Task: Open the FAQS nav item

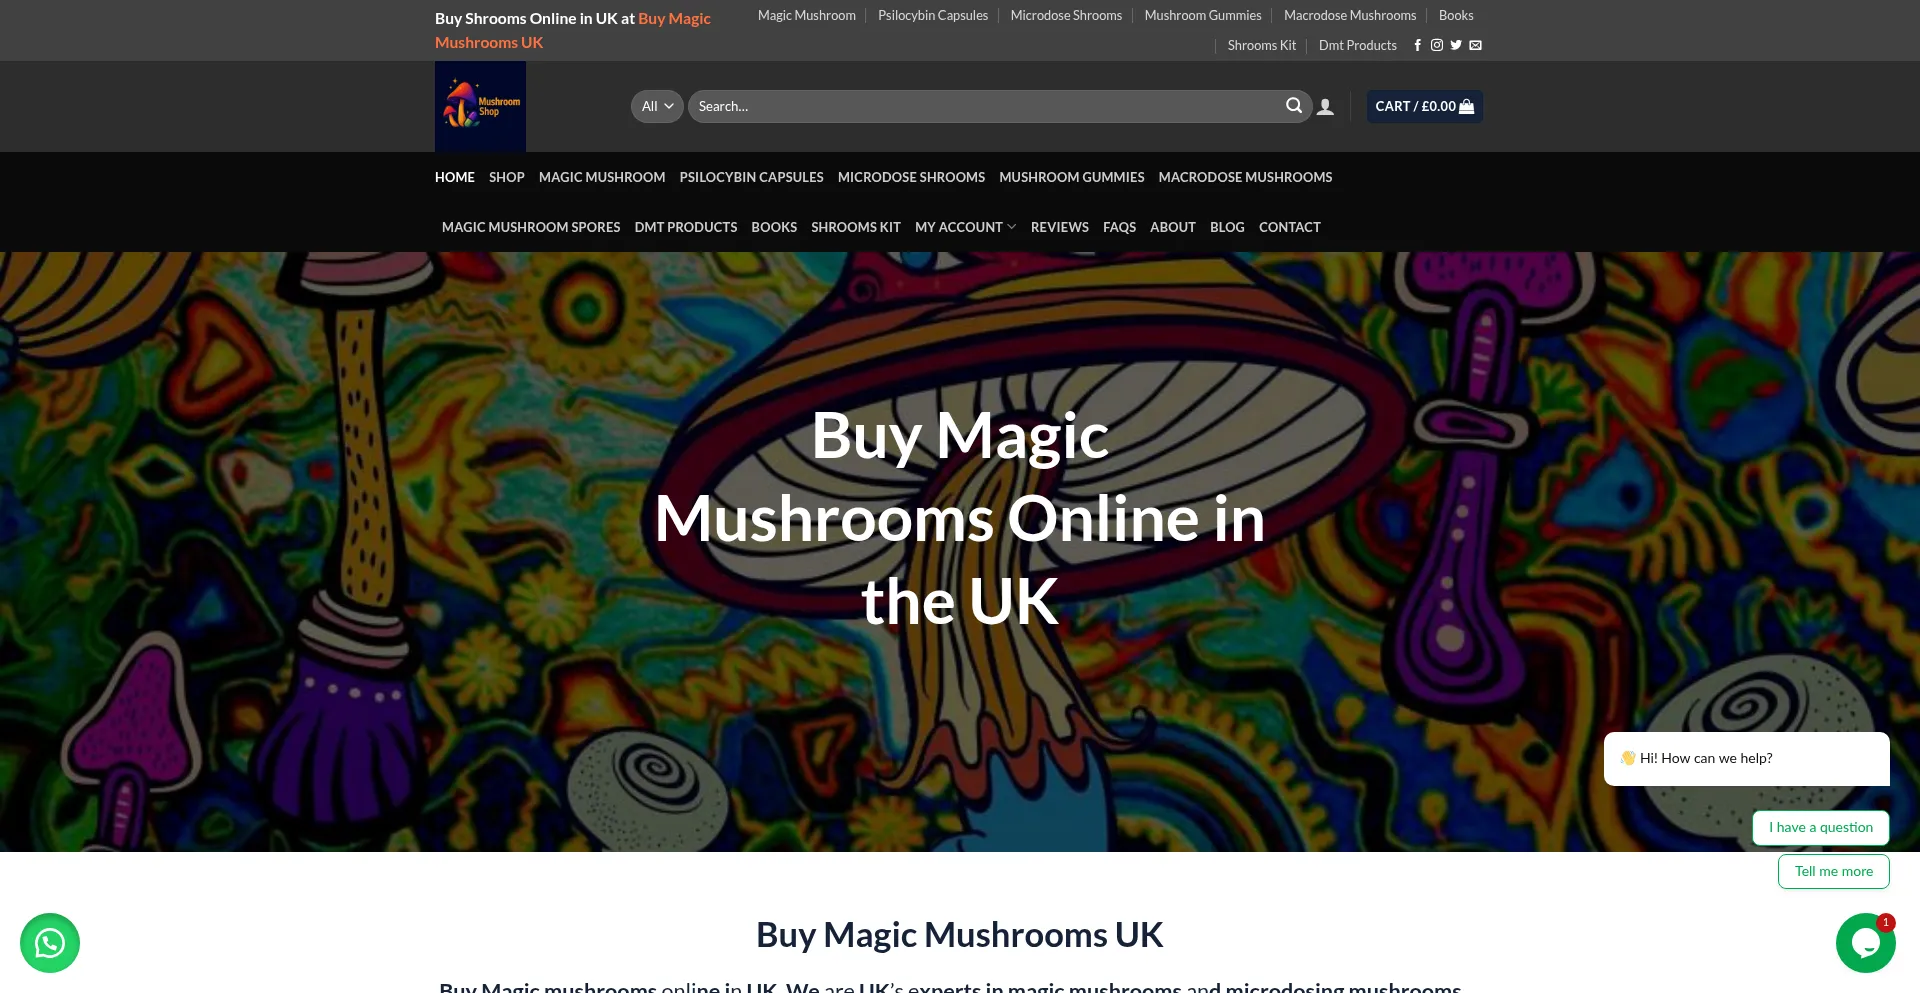Action: tap(1119, 227)
